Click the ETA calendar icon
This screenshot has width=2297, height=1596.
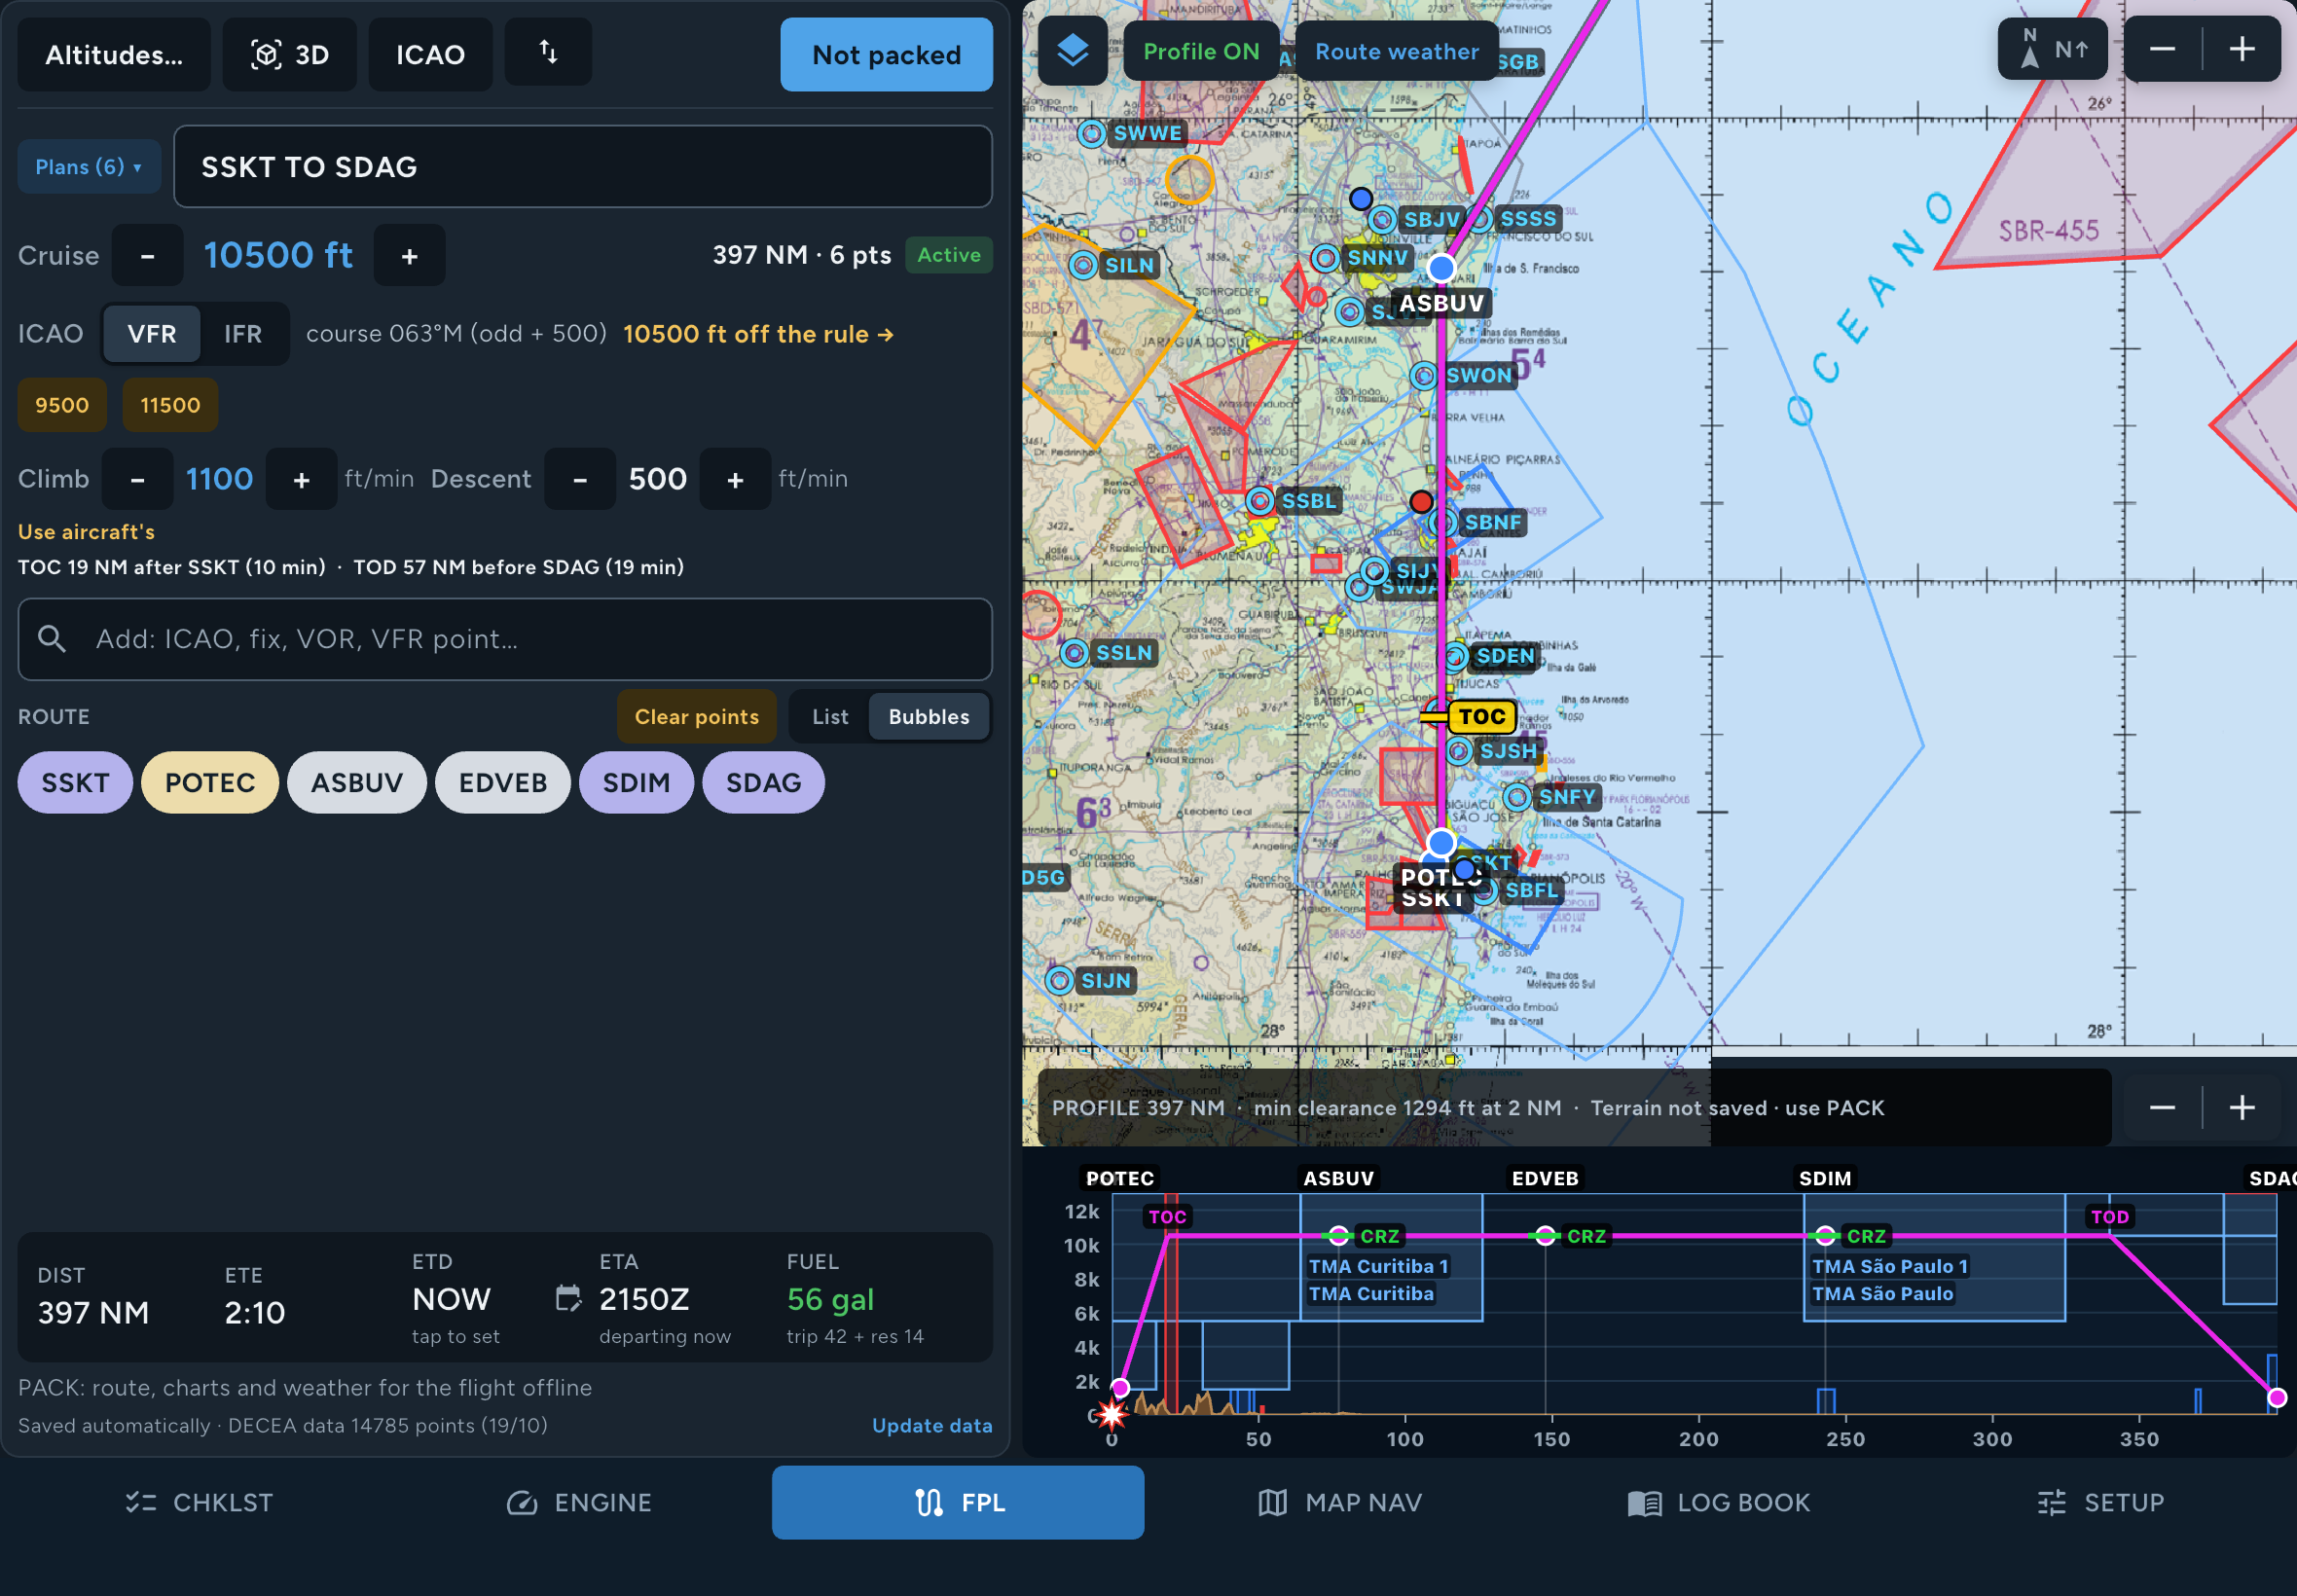(x=568, y=1298)
